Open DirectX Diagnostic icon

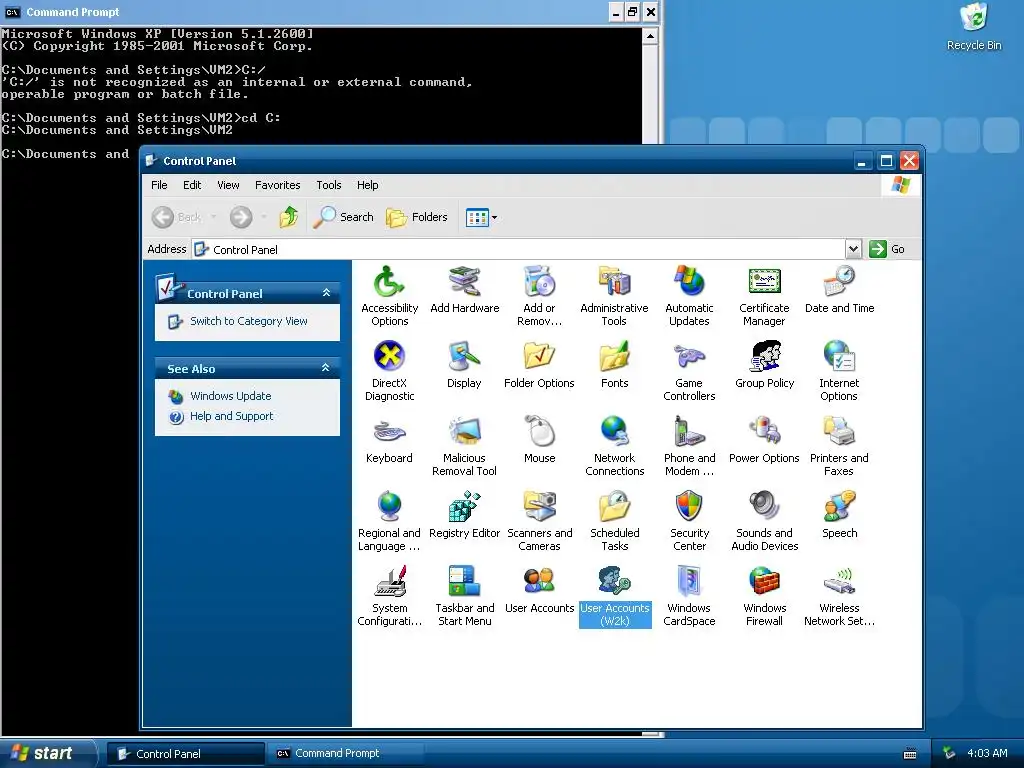(389, 357)
